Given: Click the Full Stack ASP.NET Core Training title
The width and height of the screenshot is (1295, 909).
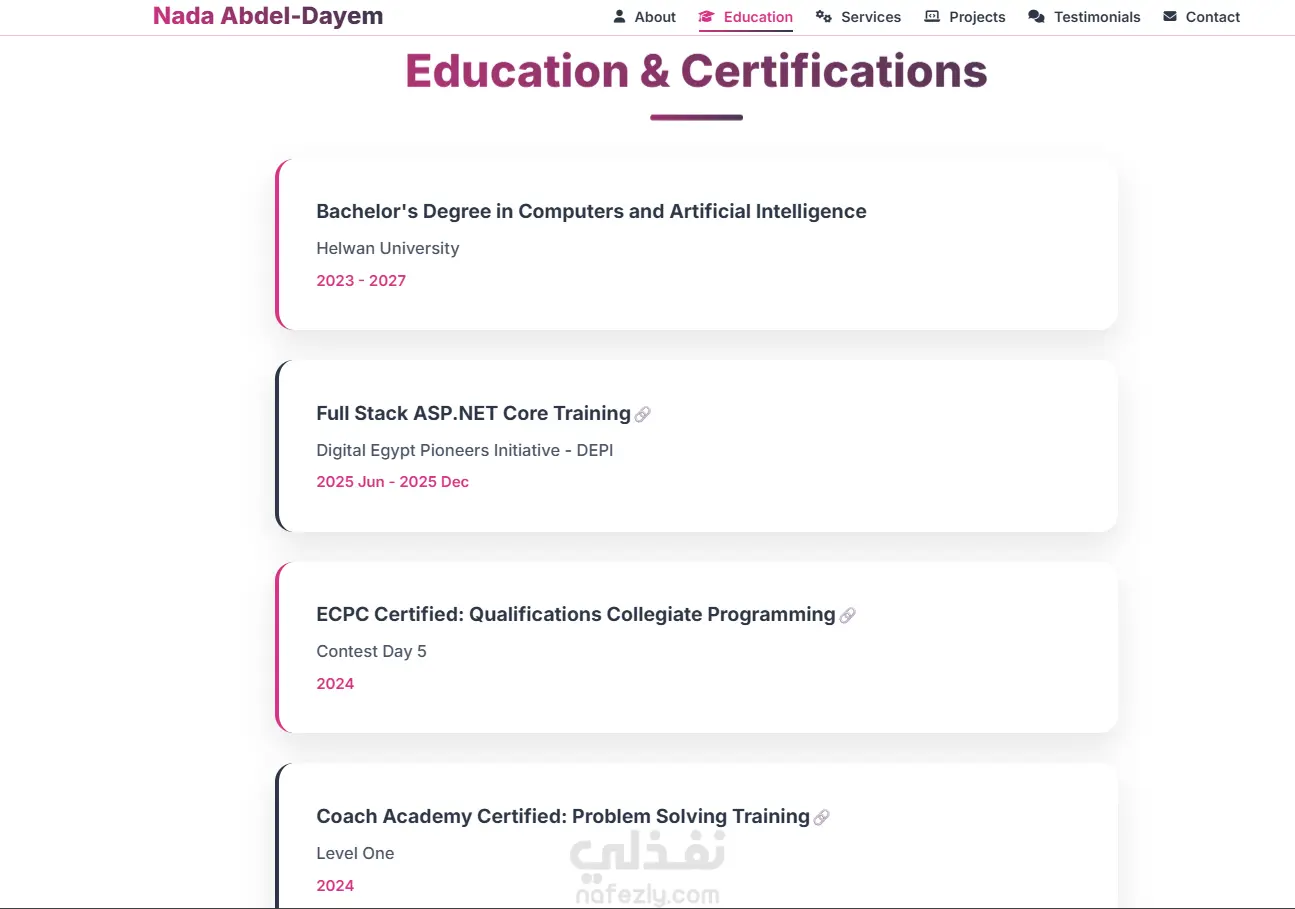Looking at the screenshot, I should click(473, 413).
